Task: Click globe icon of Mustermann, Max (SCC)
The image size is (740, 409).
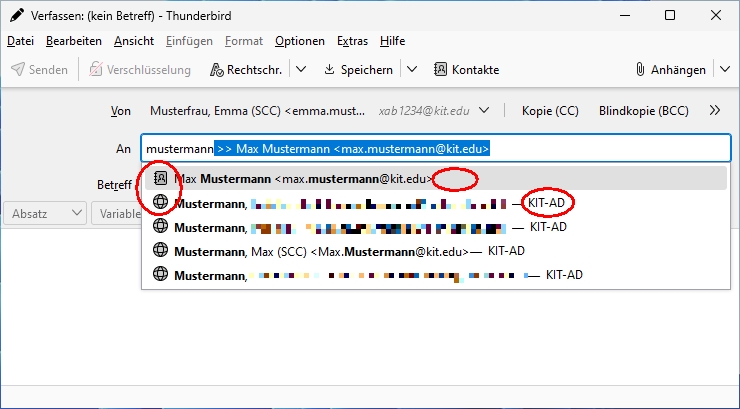Action: click(160, 251)
